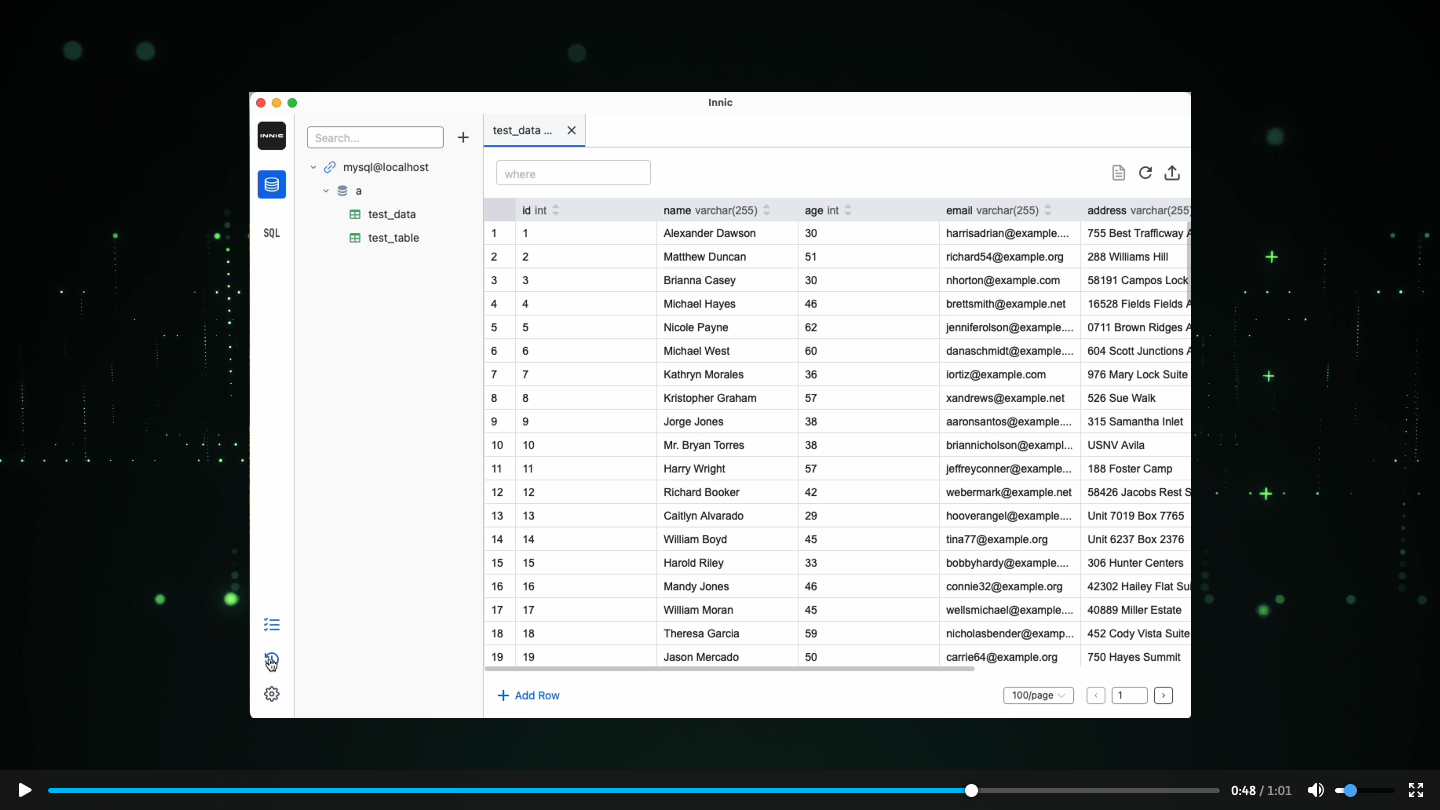Open the SQL editor from sidebar
This screenshot has width=1440, height=810.
pos(271,233)
